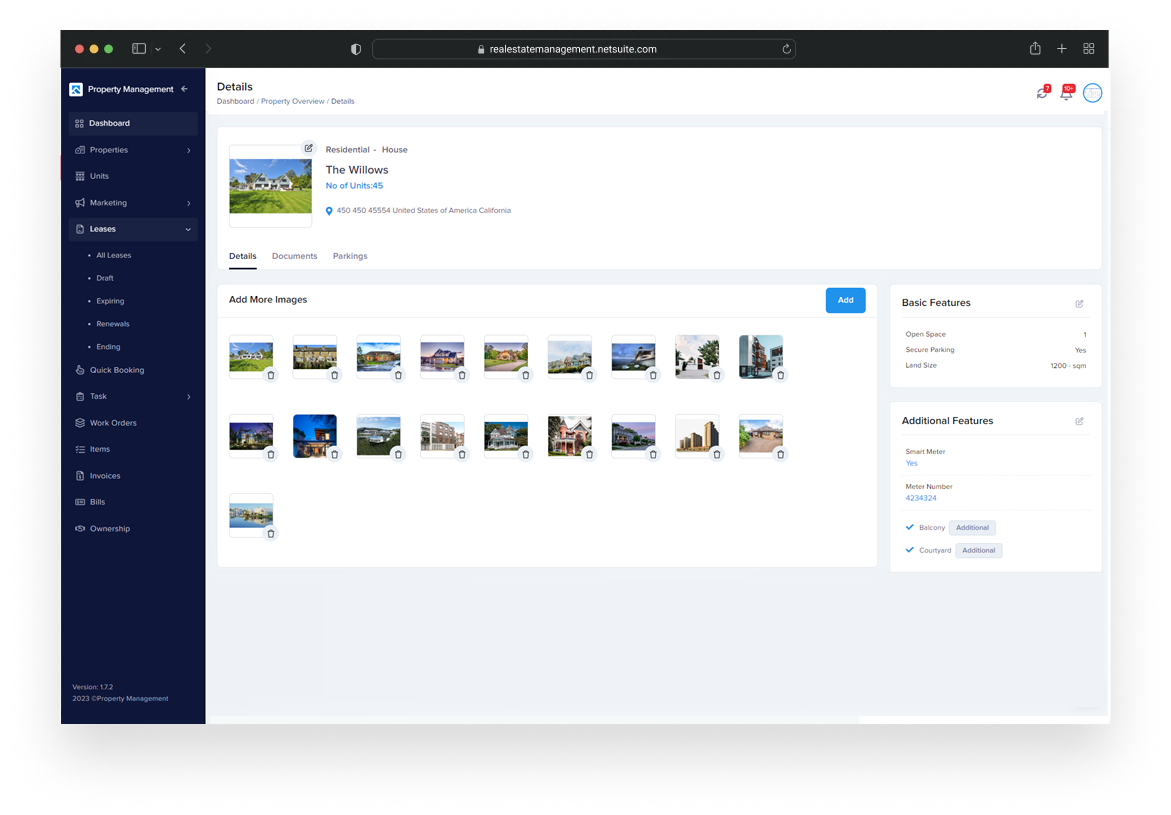Click the Meter Number 4234324 value
The height and width of the screenshot is (815, 1171).
[921, 498]
